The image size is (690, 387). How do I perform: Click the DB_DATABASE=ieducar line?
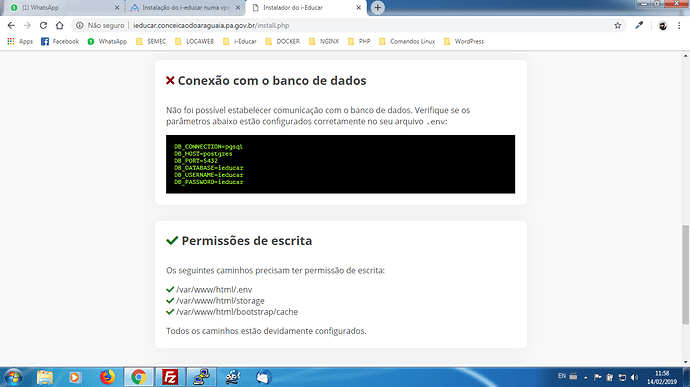click(x=209, y=168)
